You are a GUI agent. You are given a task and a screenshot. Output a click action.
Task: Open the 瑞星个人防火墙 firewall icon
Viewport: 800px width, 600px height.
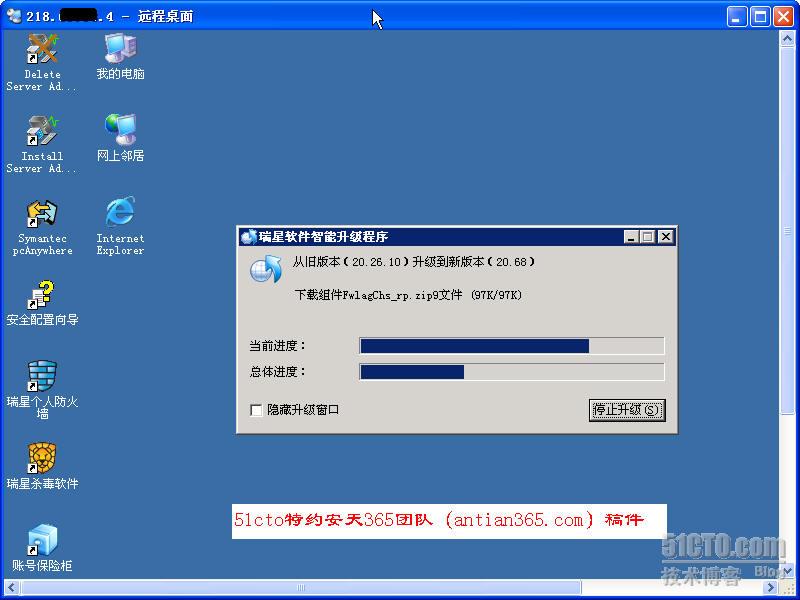(42, 390)
